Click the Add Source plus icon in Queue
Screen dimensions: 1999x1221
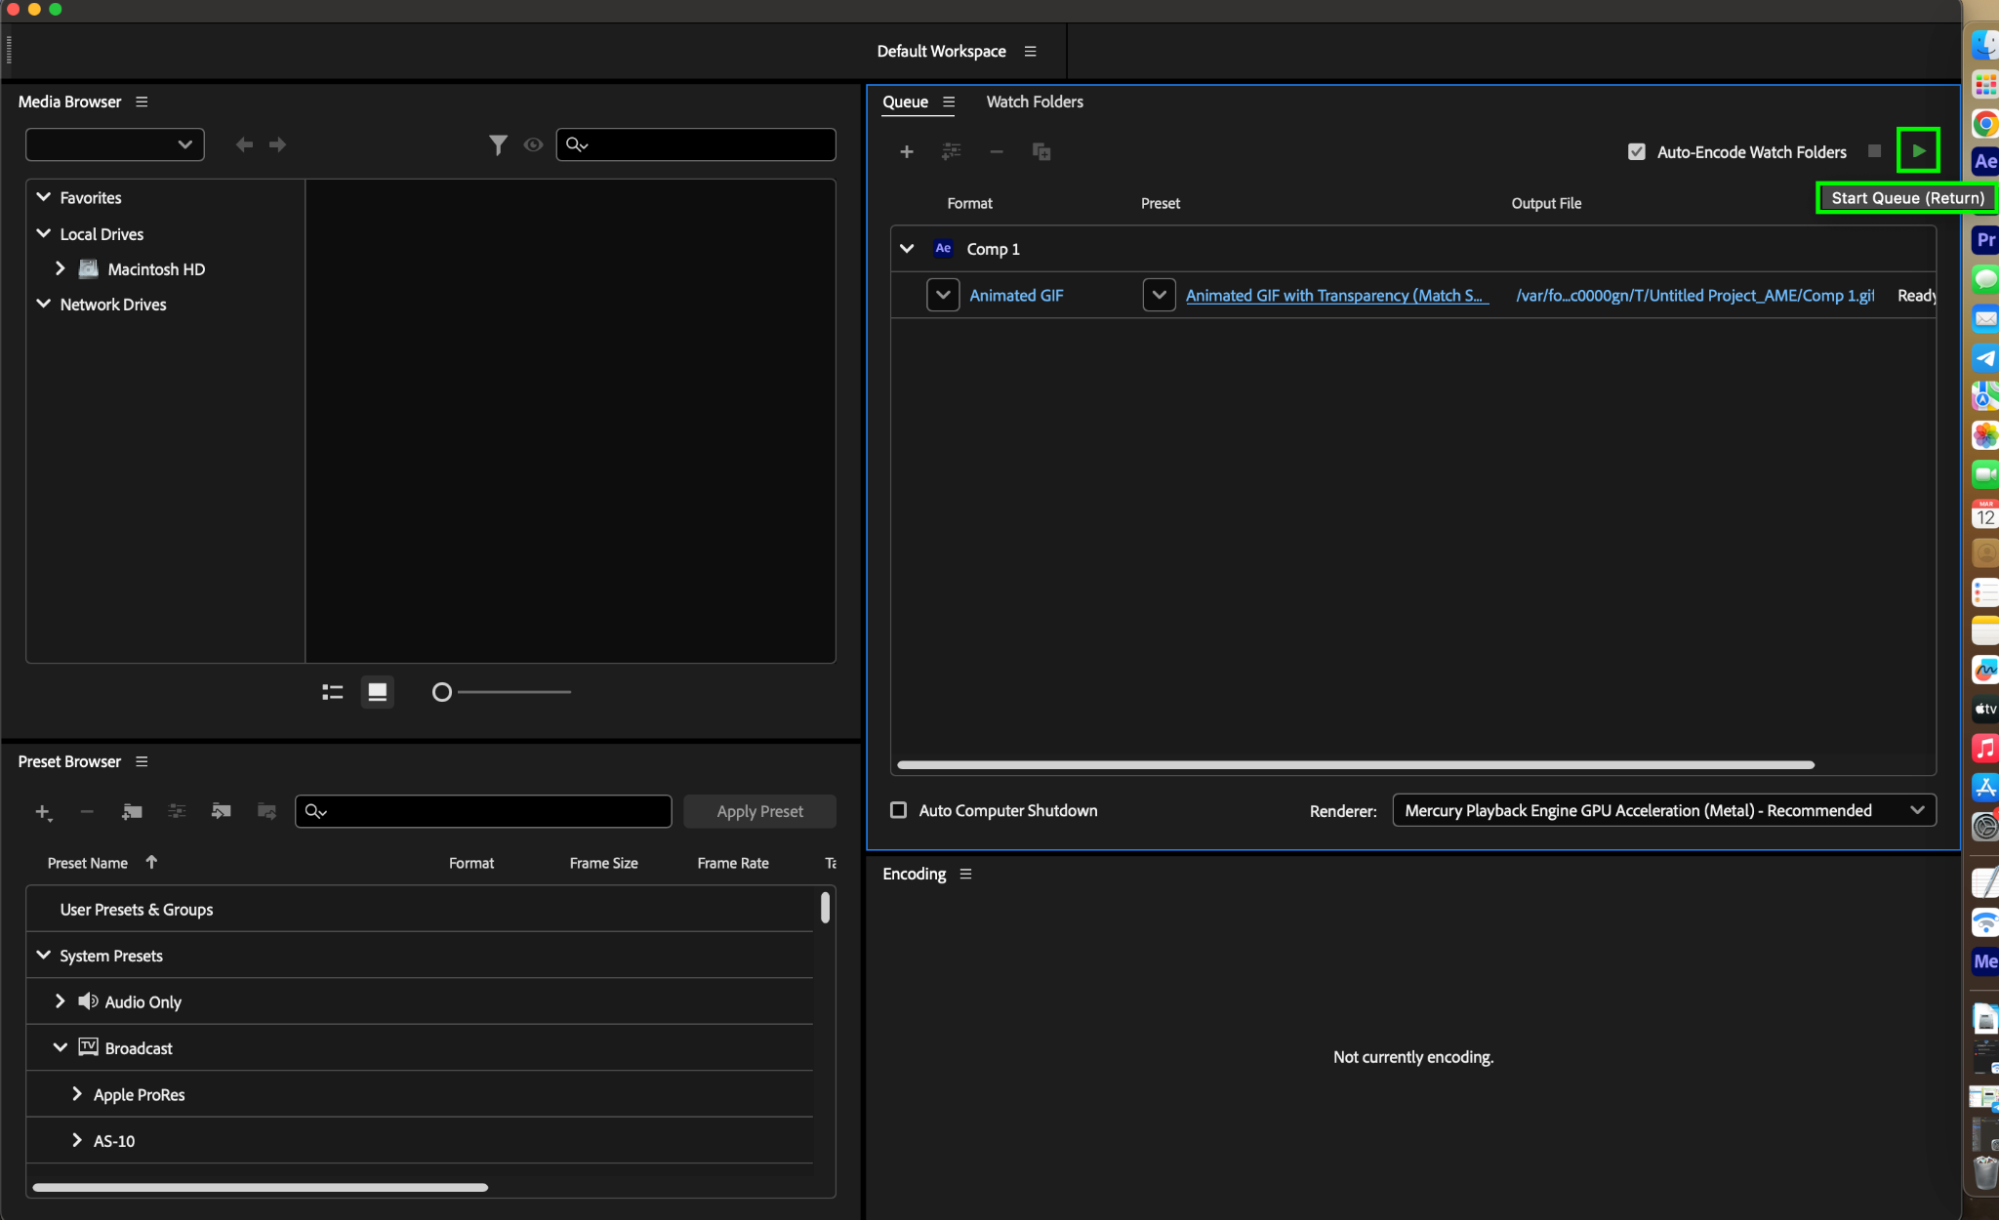(906, 152)
